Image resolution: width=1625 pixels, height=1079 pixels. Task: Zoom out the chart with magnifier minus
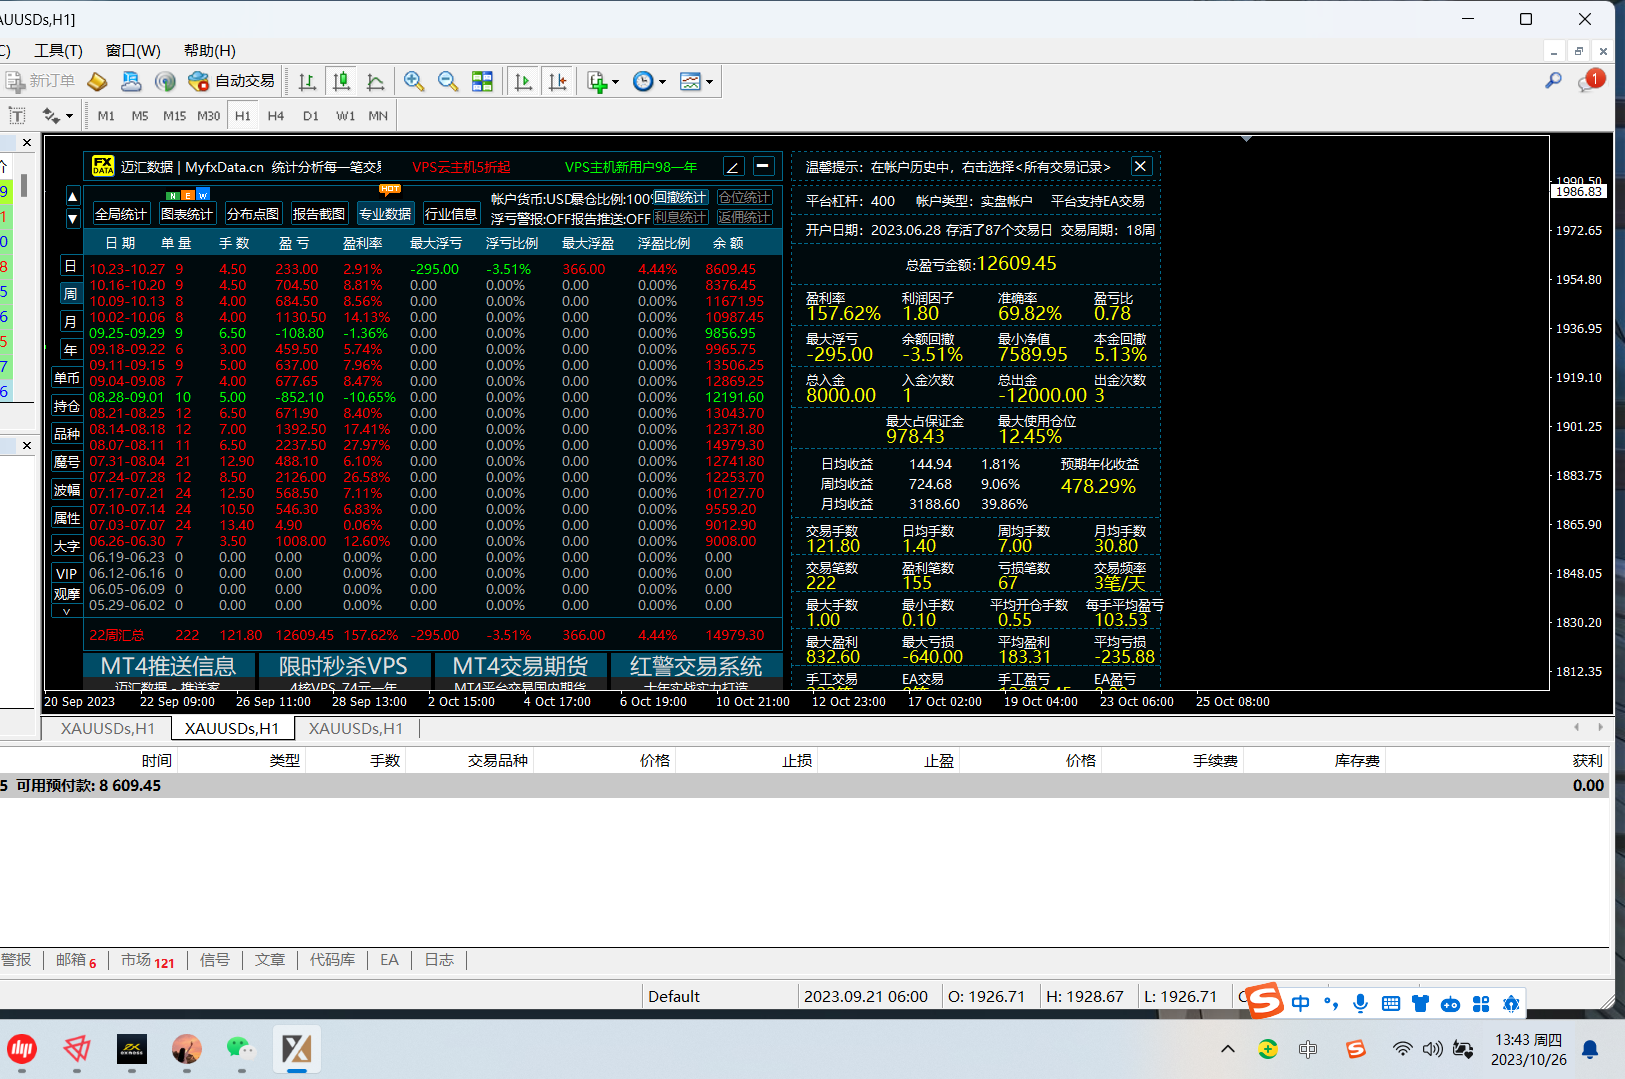pos(448,82)
